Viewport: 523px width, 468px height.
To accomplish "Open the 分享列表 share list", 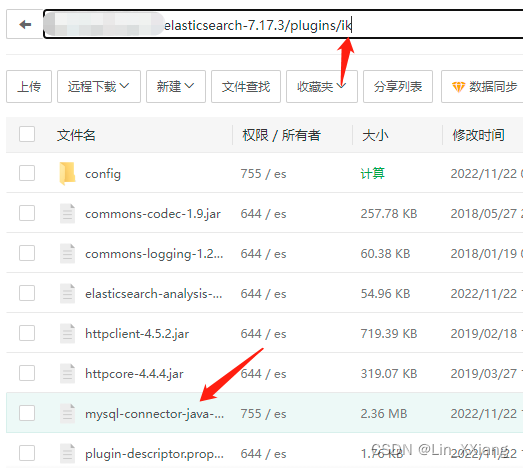I will click(x=398, y=86).
